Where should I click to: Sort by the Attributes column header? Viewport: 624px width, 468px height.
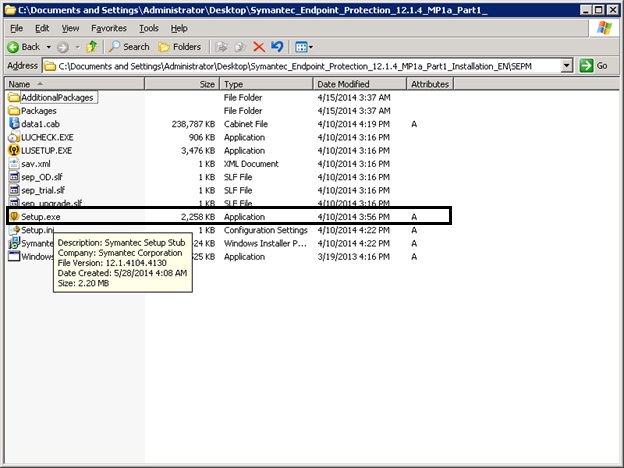pyautogui.click(x=430, y=84)
